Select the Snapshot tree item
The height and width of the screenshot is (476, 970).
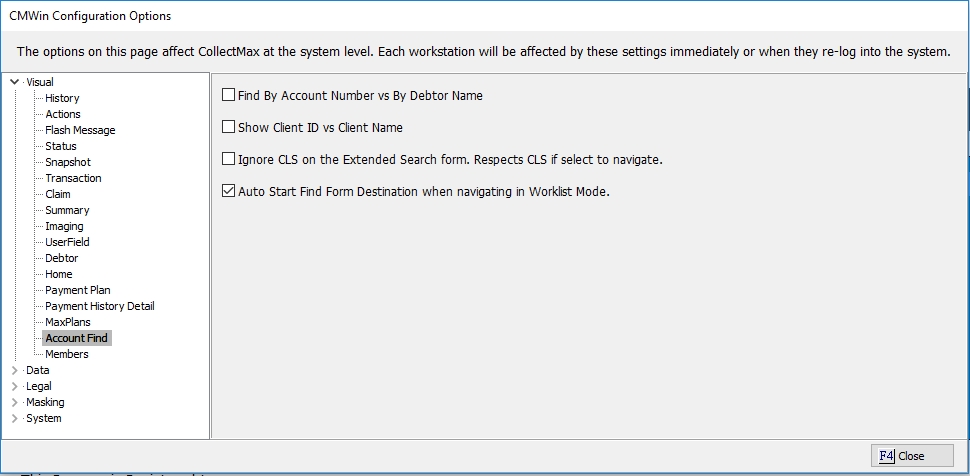[x=68, y=162]
